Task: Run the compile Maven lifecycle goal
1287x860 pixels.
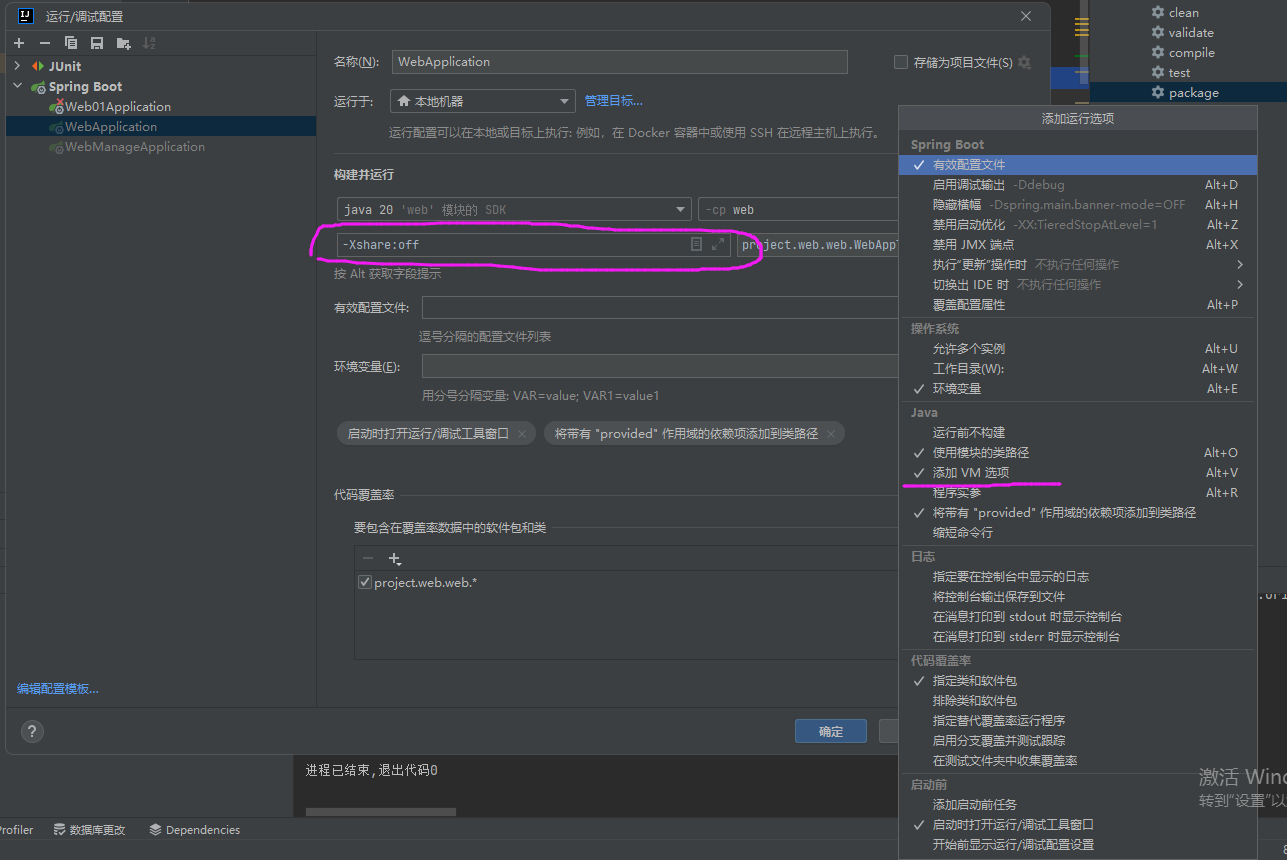Action: (1183, 53)
